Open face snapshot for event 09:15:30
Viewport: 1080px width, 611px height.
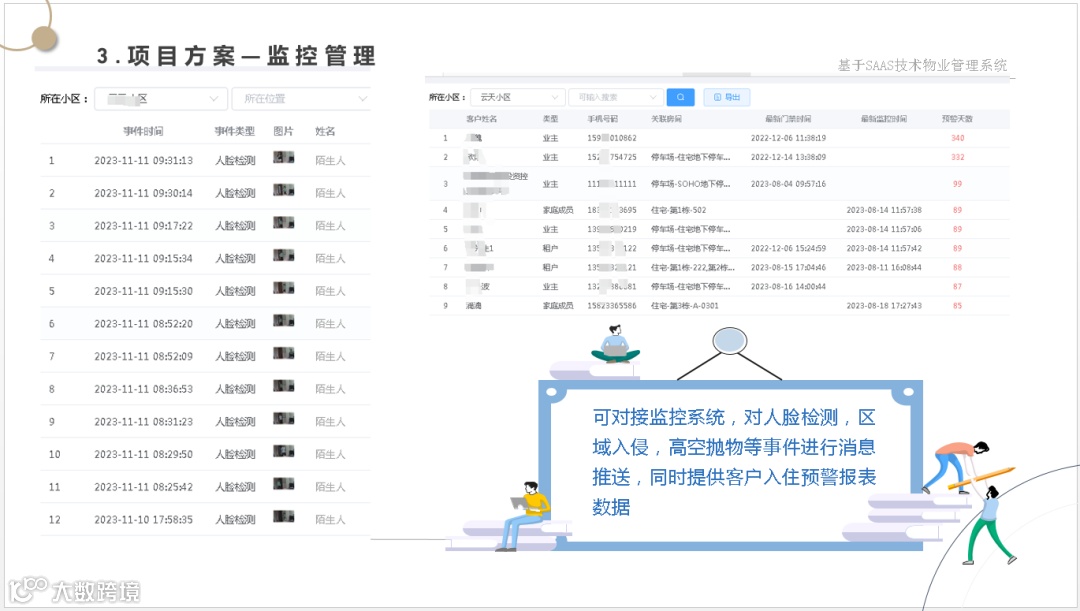coord(284,288)
